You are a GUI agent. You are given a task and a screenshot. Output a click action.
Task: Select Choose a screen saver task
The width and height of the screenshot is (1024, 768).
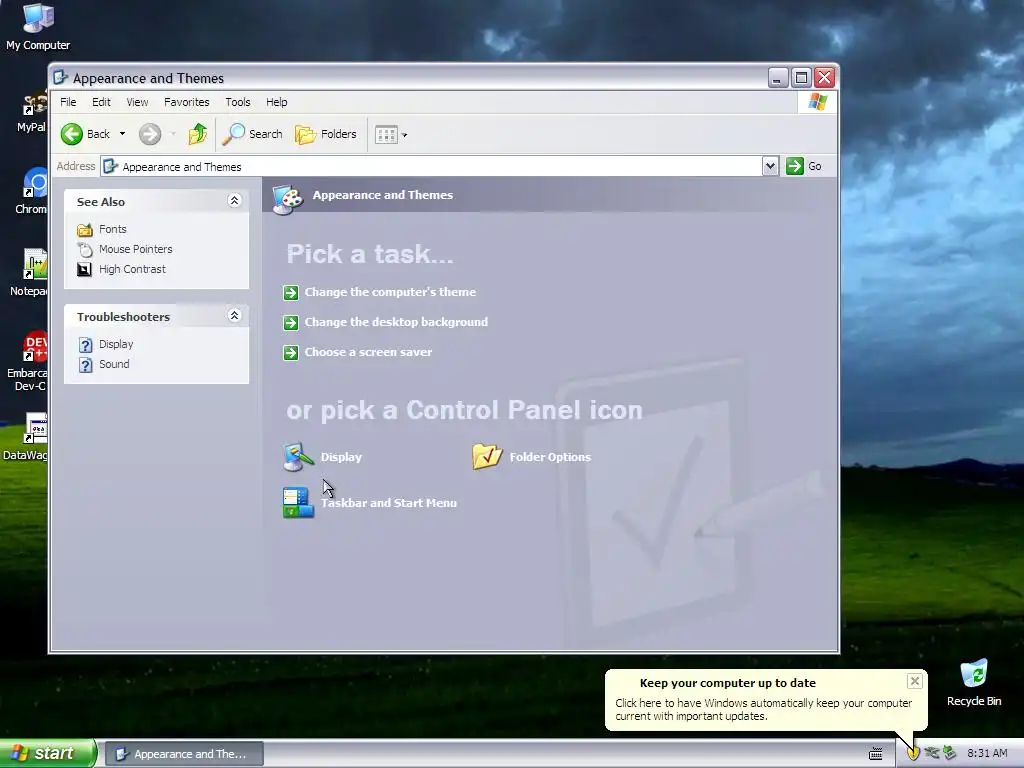point(368,352)
